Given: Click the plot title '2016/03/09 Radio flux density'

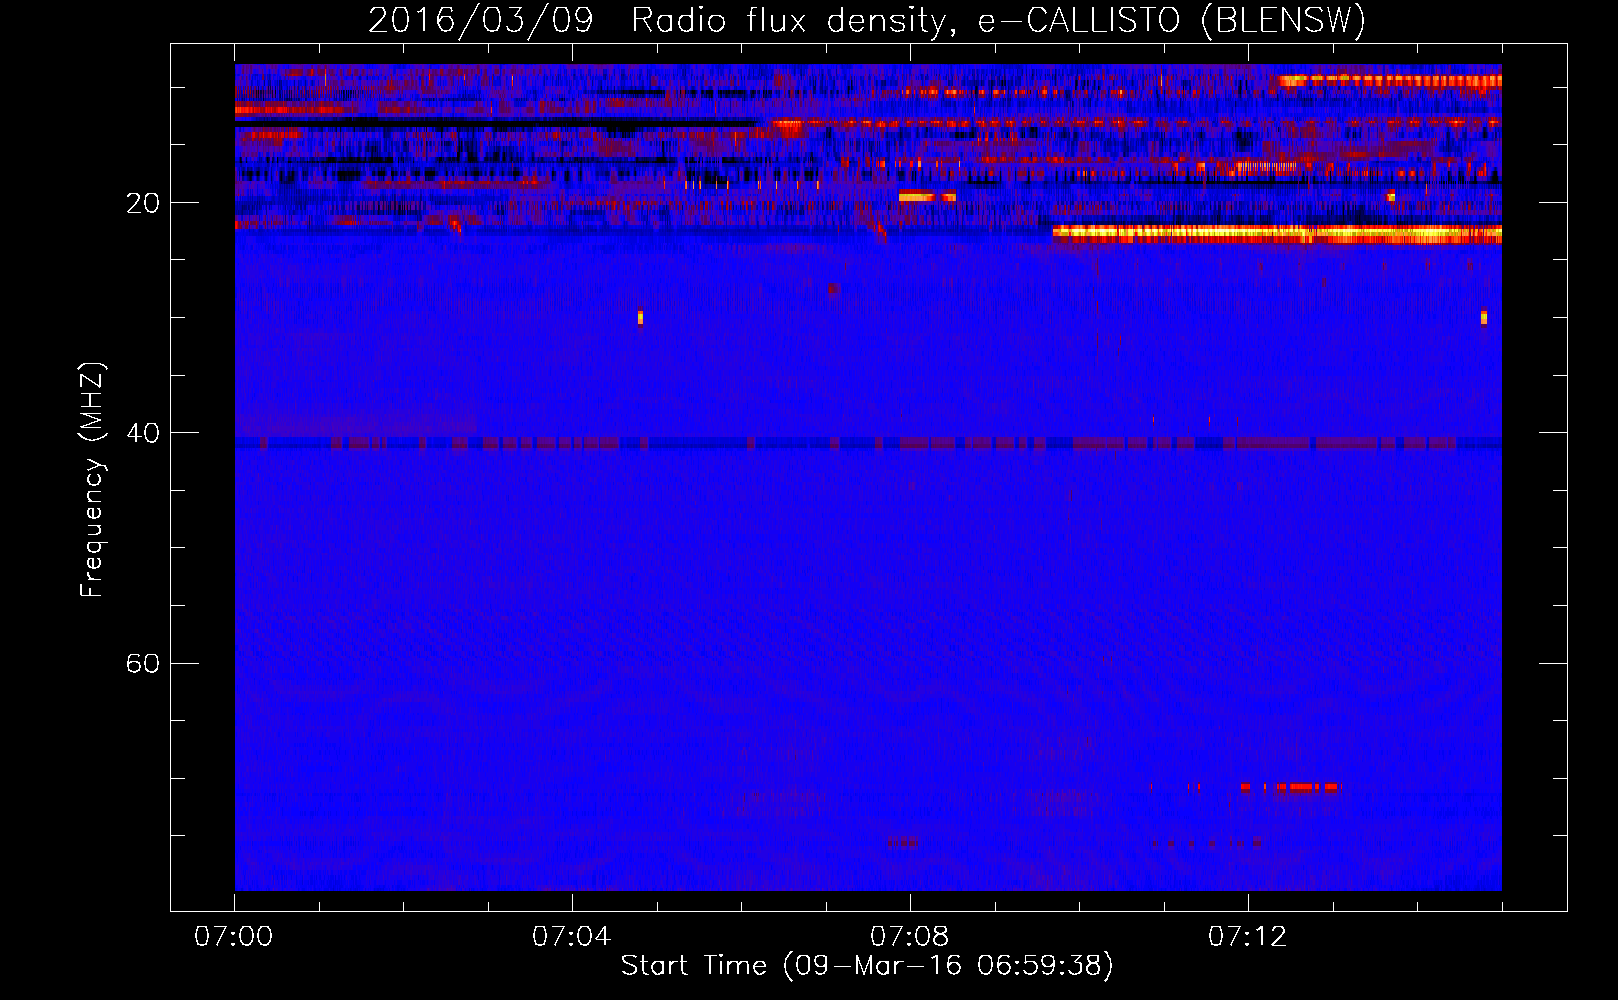Looking at the screenshot, I should (x=661, y=21).
